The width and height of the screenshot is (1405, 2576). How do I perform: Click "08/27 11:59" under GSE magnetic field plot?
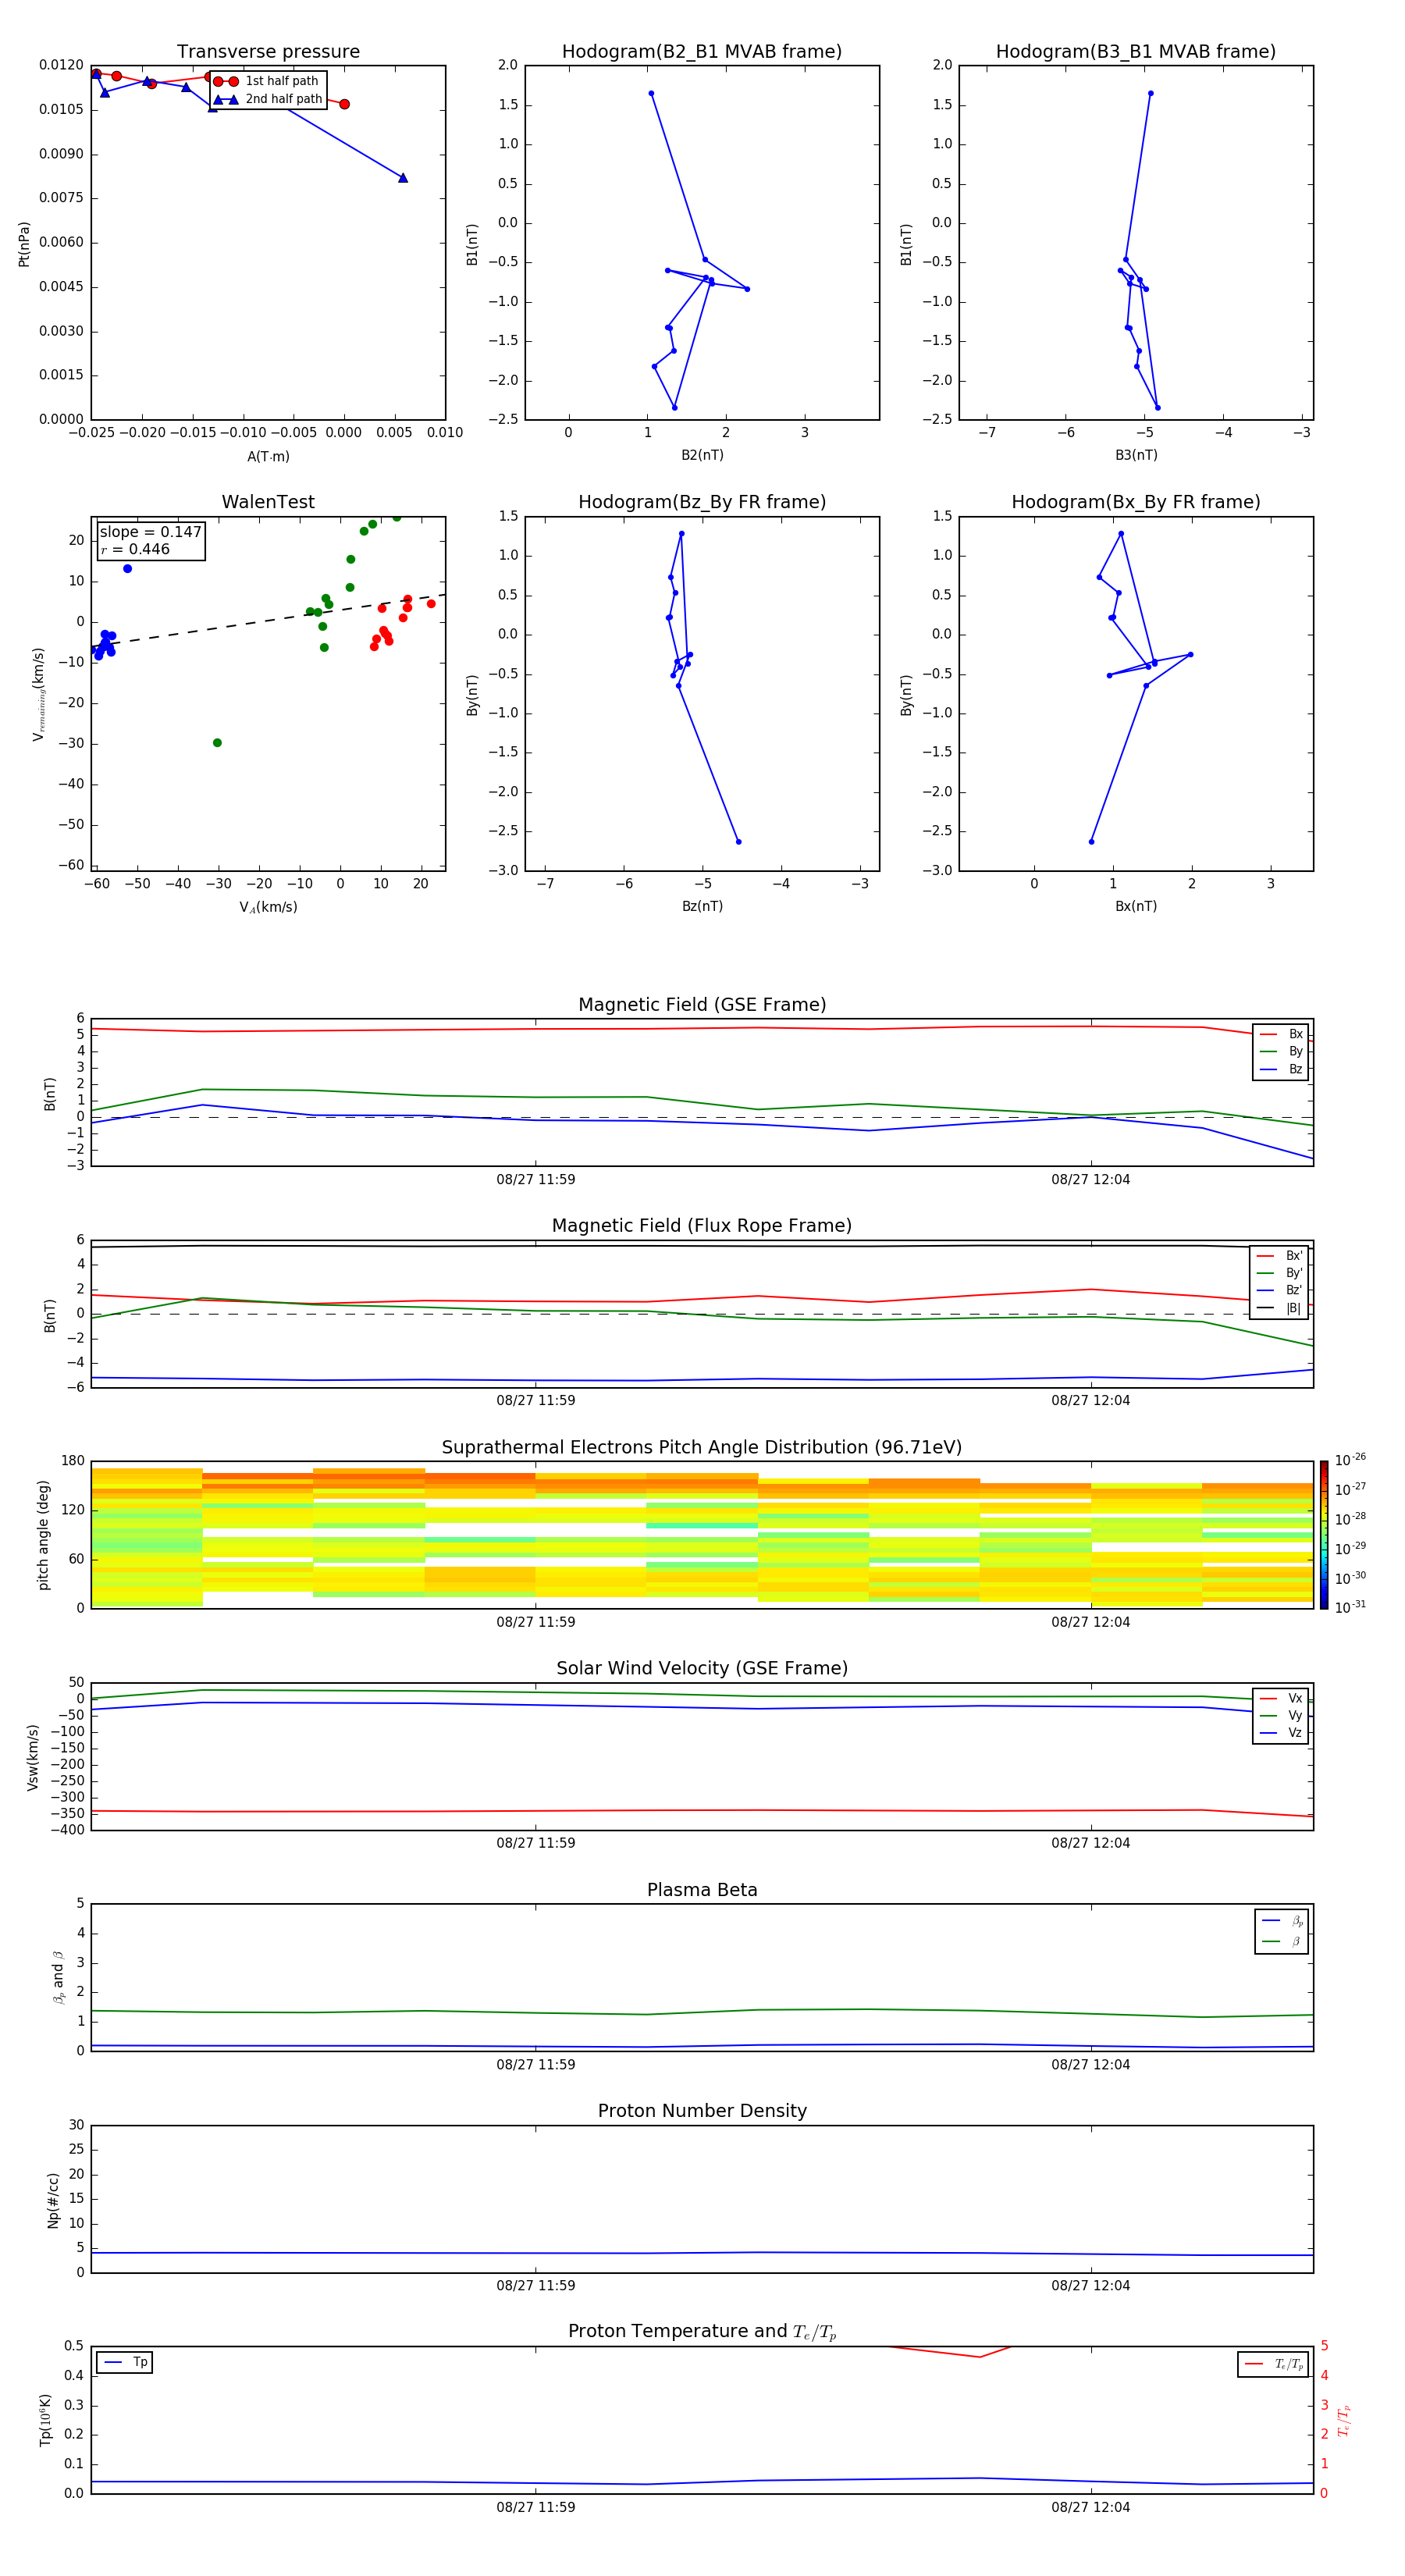536,1180
